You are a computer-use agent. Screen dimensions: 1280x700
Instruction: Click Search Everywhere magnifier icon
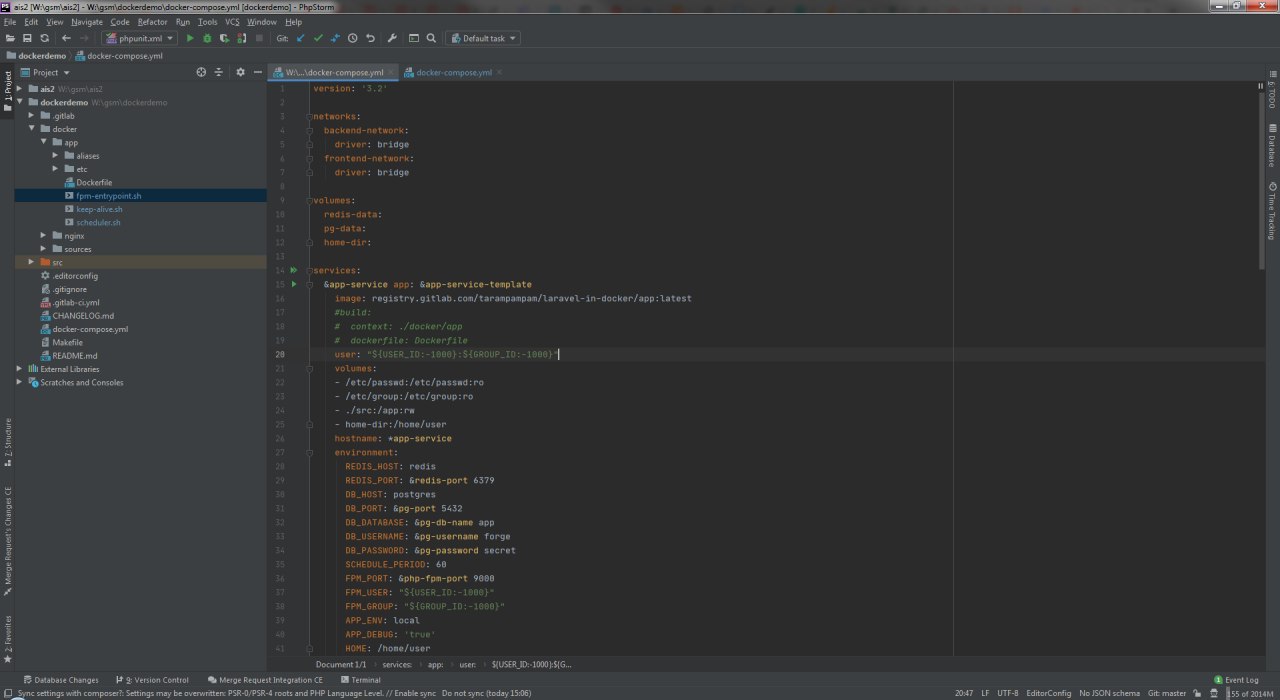click(431, 38)
